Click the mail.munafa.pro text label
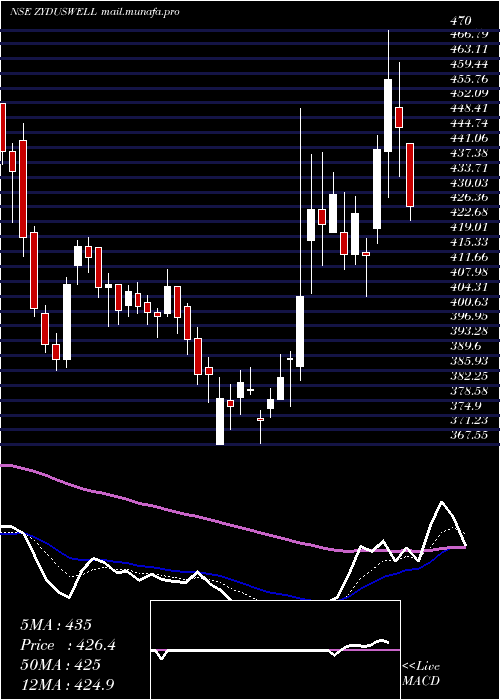Image resolution: width=500 pixels, height=700 pixels. tap(141, 12)
